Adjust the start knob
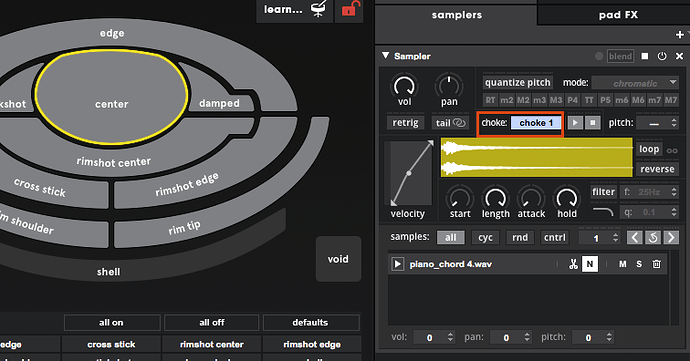The image size is (690, 361). coord(459,198)
